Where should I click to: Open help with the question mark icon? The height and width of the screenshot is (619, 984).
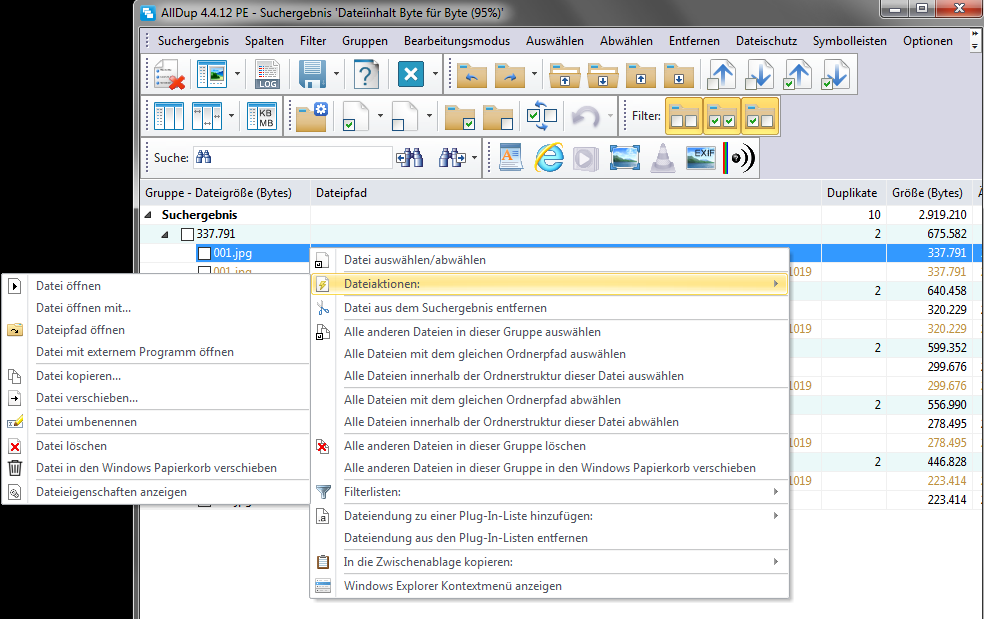367,75
